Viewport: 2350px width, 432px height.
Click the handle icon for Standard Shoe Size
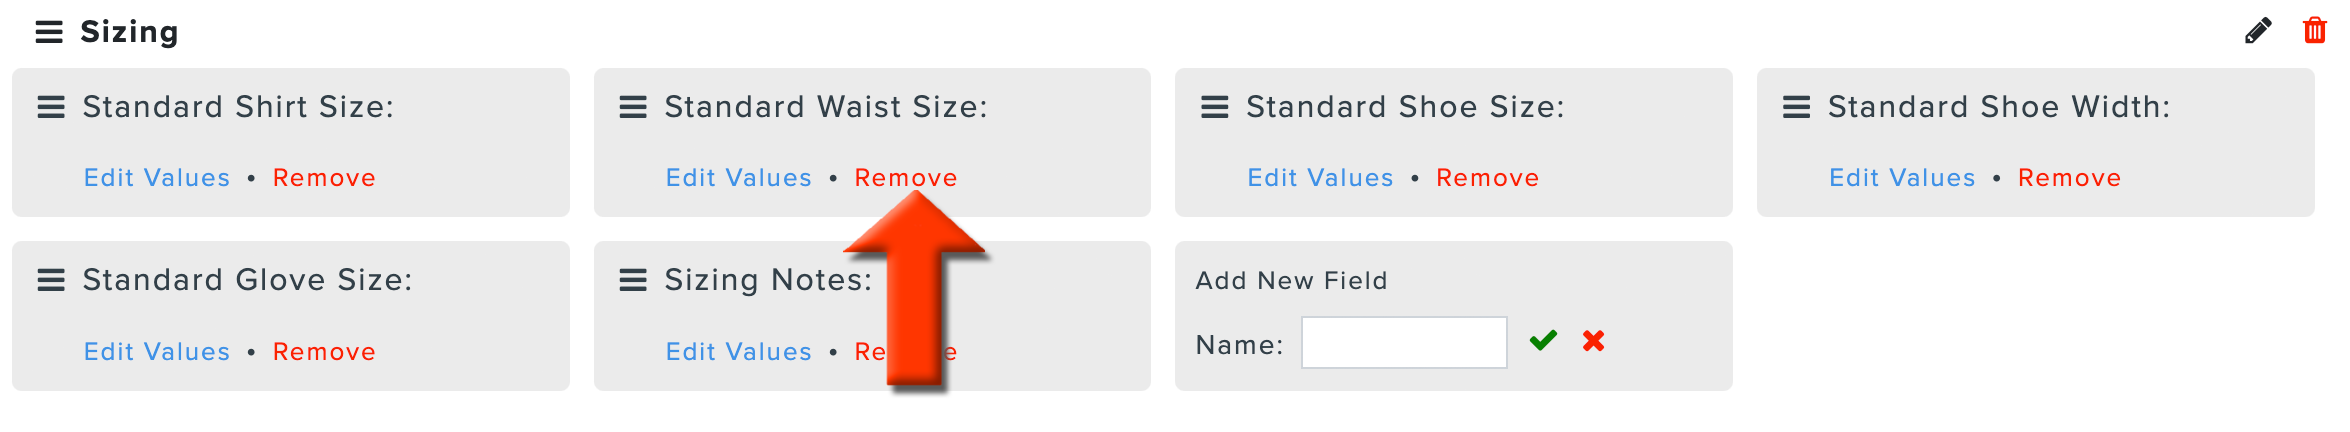(1214, 107)
